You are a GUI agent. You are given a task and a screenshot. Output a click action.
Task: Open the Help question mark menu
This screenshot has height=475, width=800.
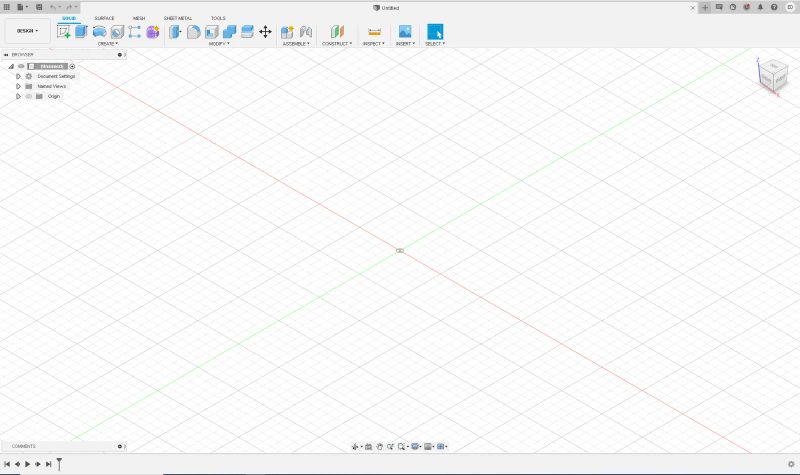click(774, 7)
